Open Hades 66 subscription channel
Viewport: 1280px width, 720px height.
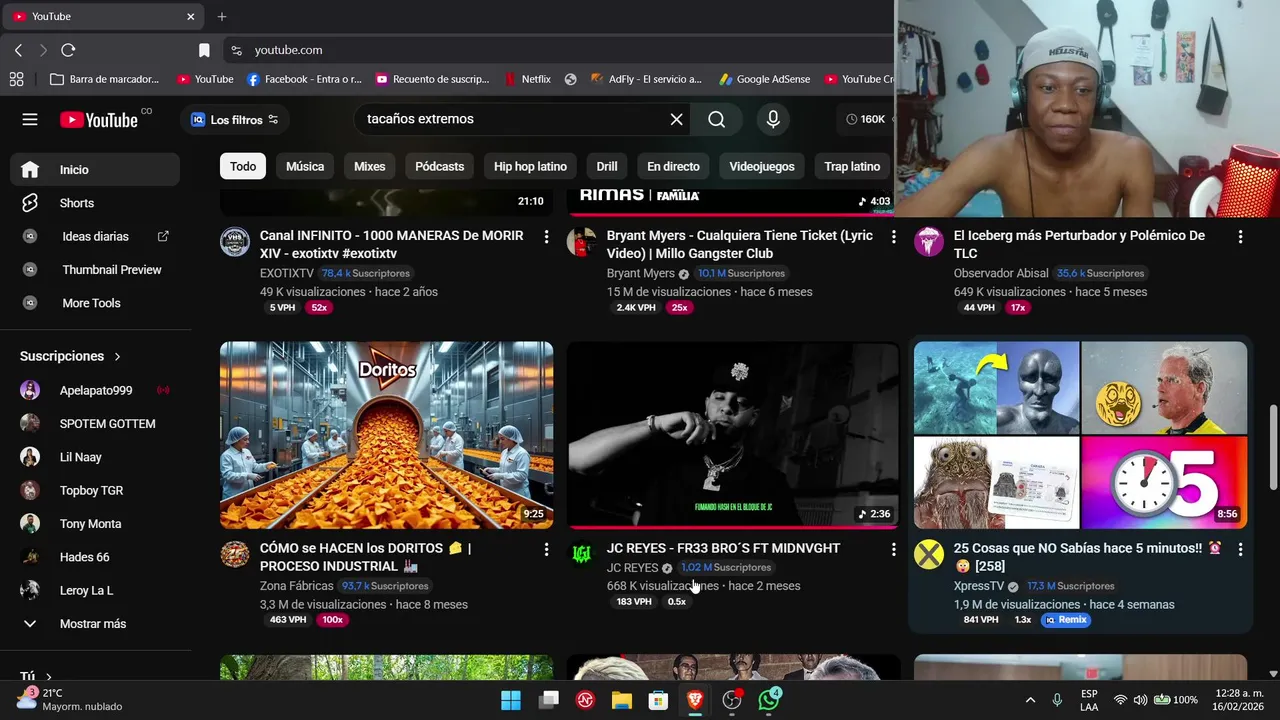tap(95, 557)
